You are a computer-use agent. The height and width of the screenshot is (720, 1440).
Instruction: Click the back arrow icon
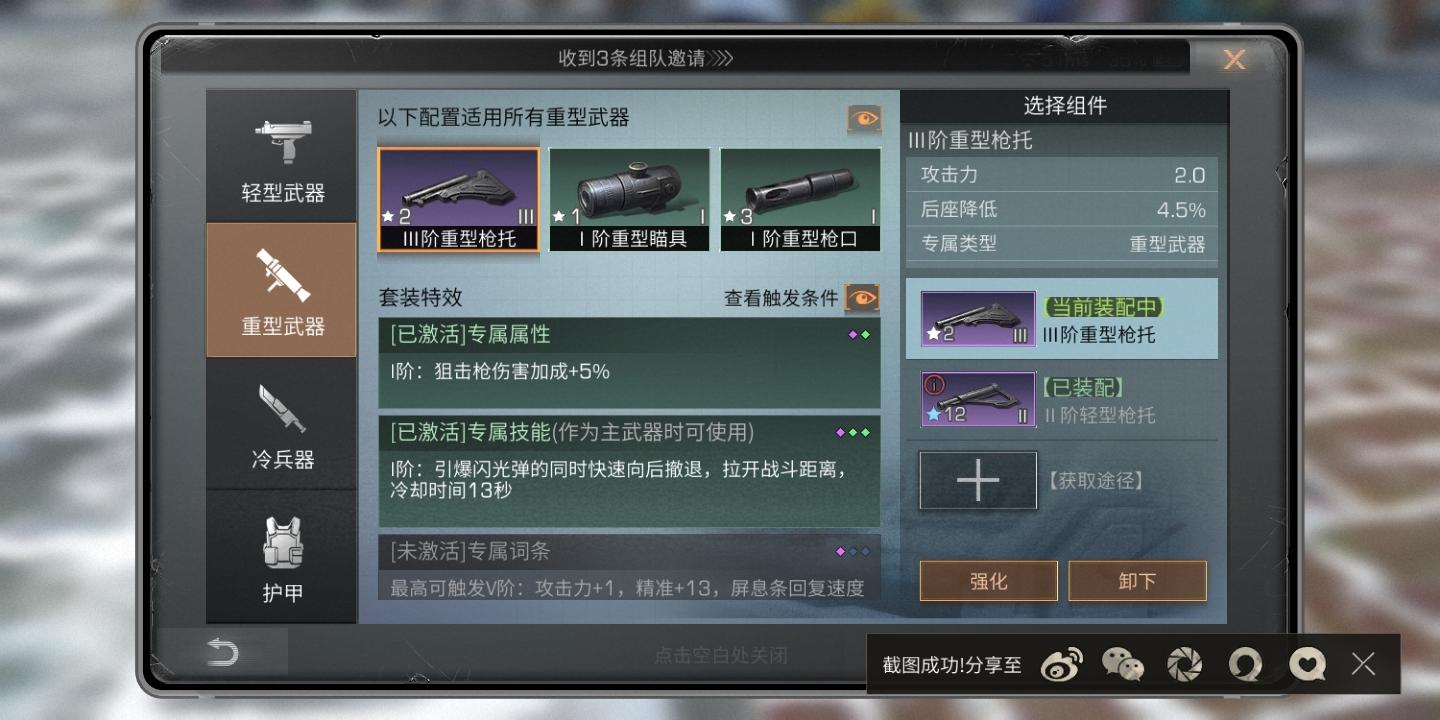222,654
